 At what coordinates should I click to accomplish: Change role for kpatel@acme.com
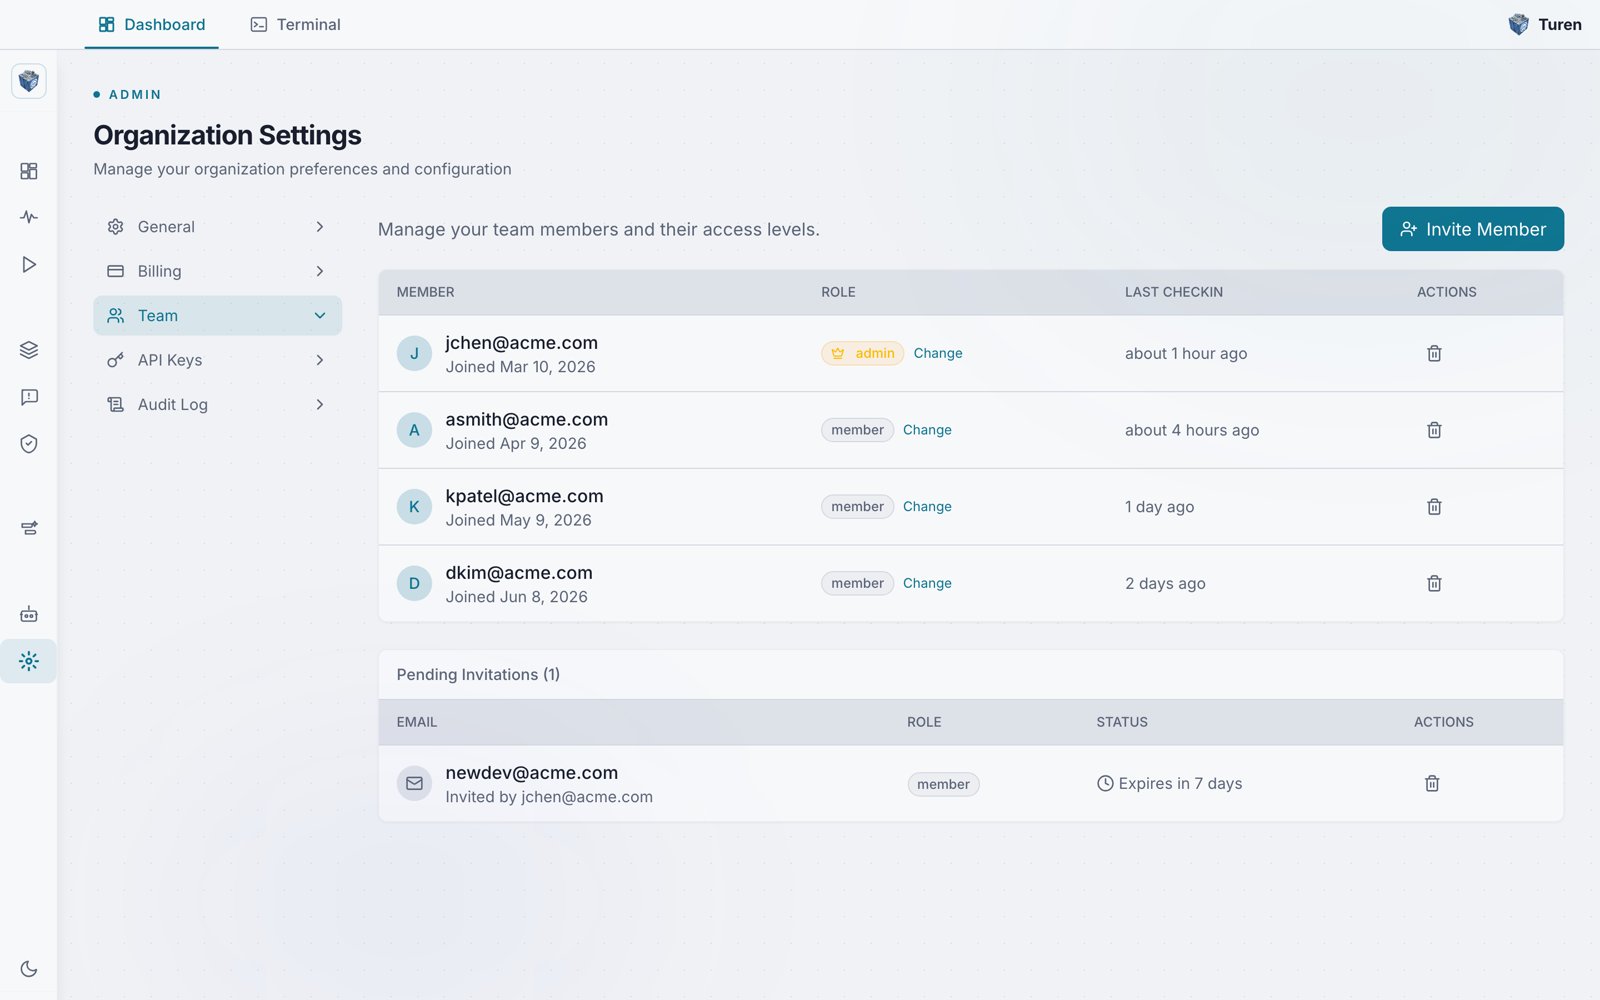927,506
